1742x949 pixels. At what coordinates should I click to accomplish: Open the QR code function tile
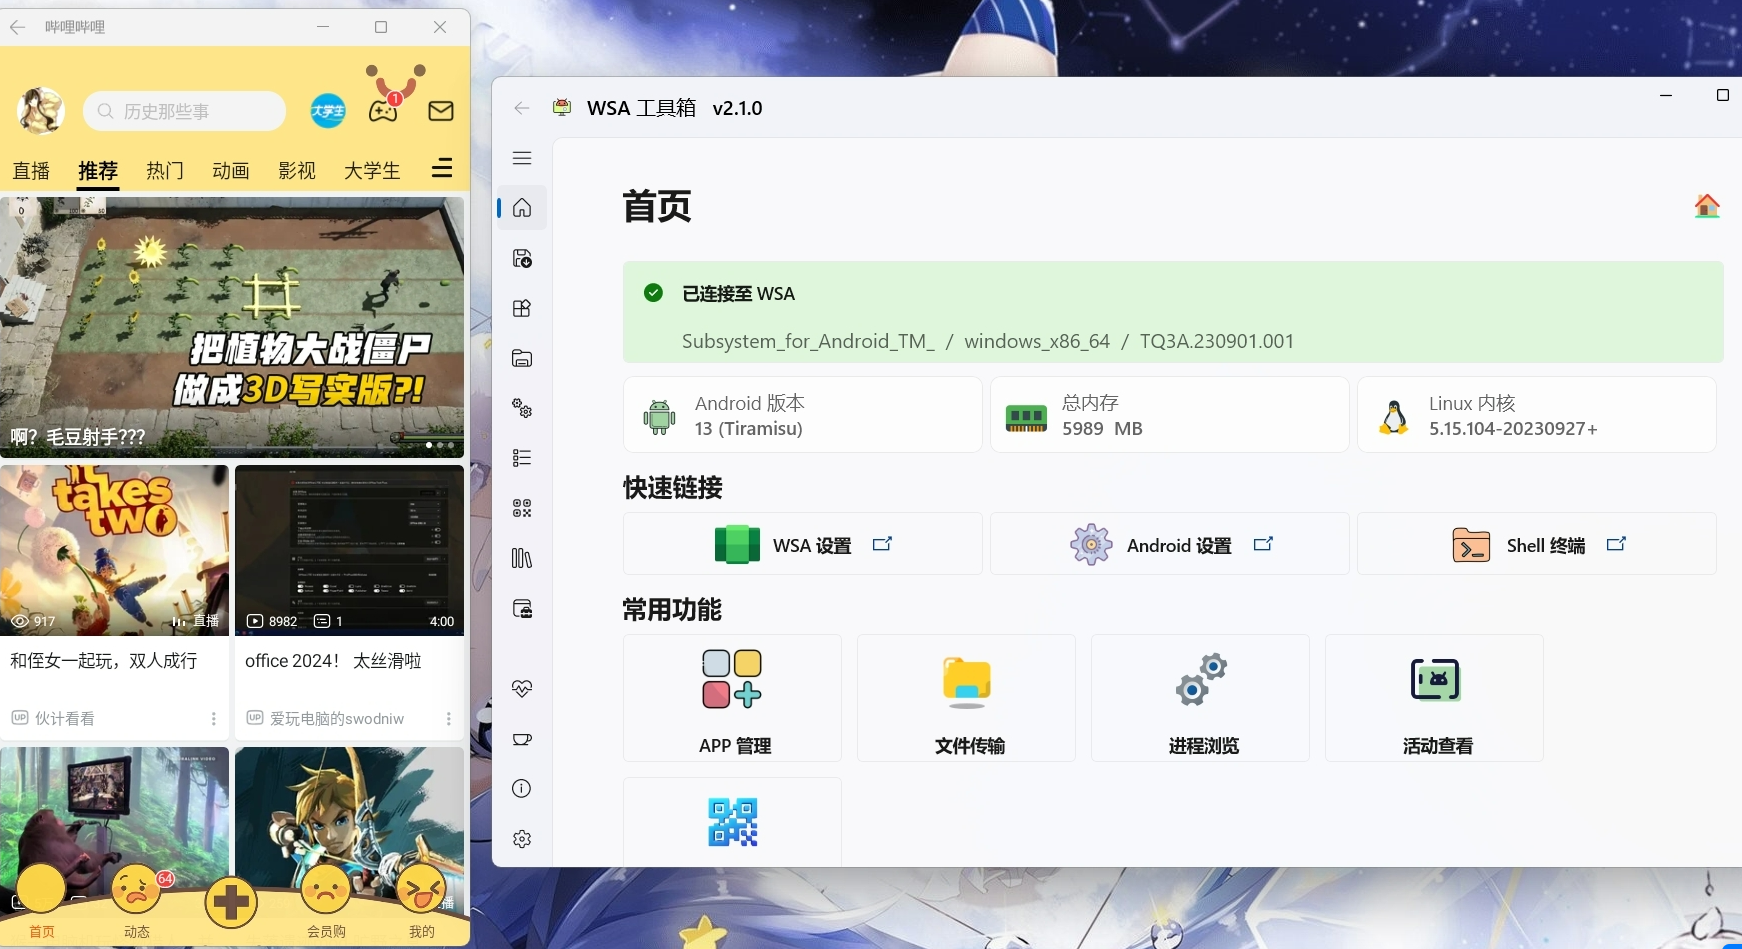pyautogui.click(x=732, y=822)
